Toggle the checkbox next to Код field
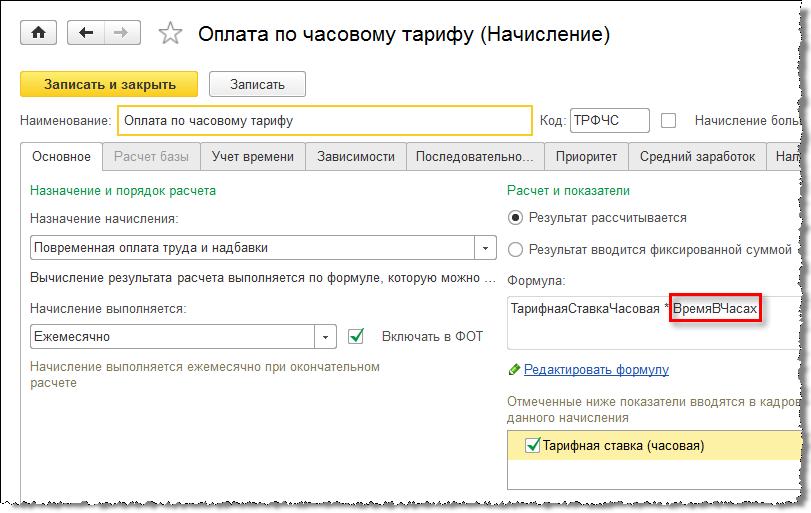This screenshot has width=811, height=513. [669, 121]
